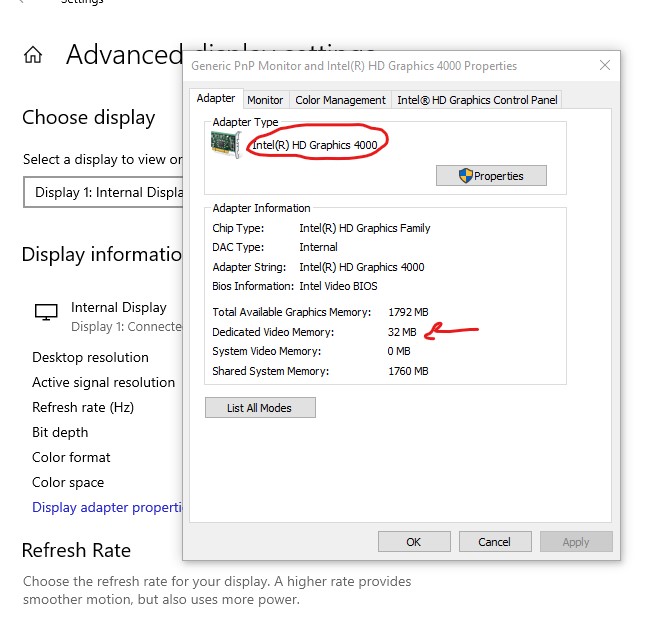The height and width of the screenshot is (629, 652).
Task: Click the Dedicated Video Memory label
Action: pyautogui.click(x=273, y=332)
